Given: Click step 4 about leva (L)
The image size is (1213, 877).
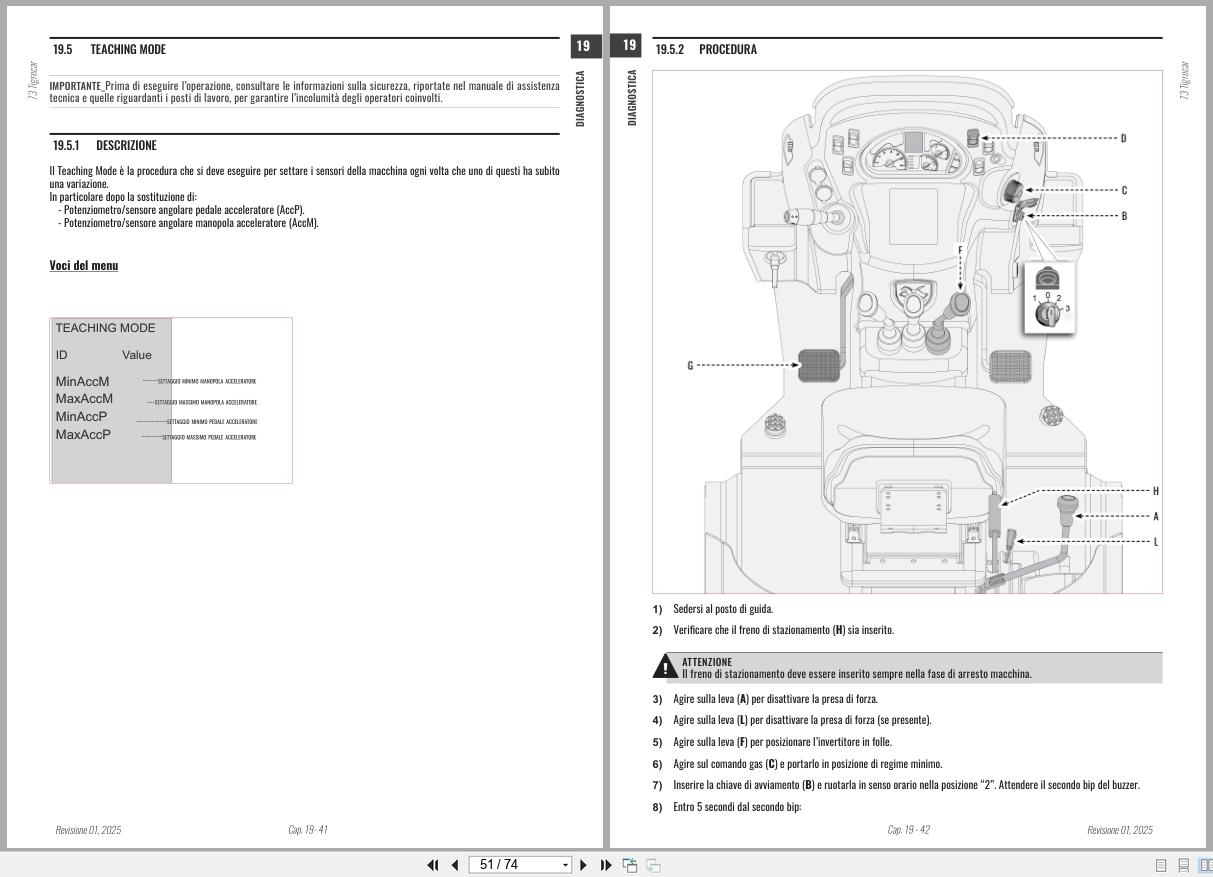Looking at the screenshot, I should click(792, 720).
